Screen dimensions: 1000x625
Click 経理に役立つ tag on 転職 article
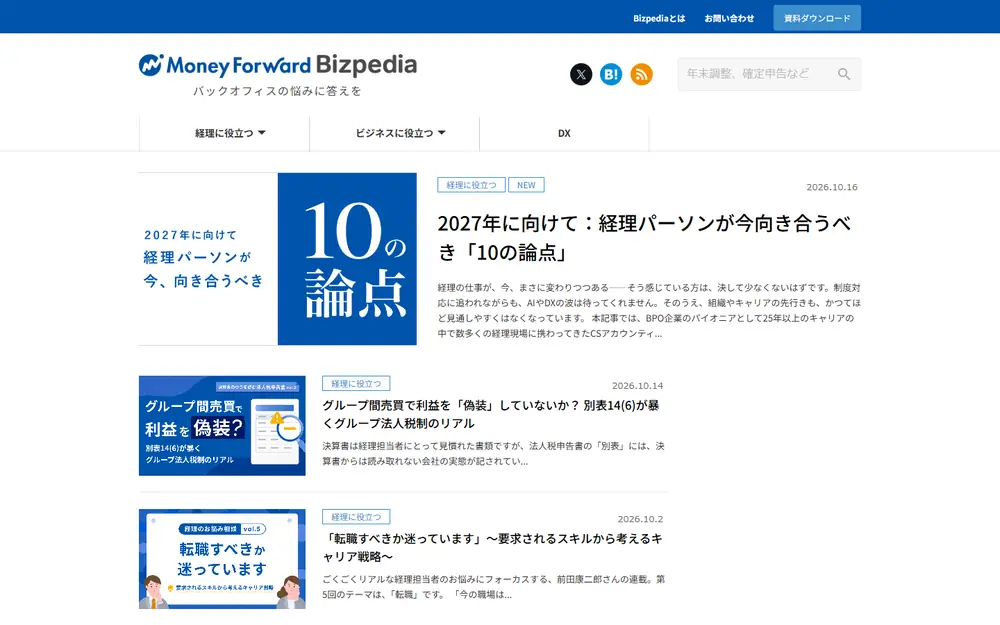(x=356, y=517)
